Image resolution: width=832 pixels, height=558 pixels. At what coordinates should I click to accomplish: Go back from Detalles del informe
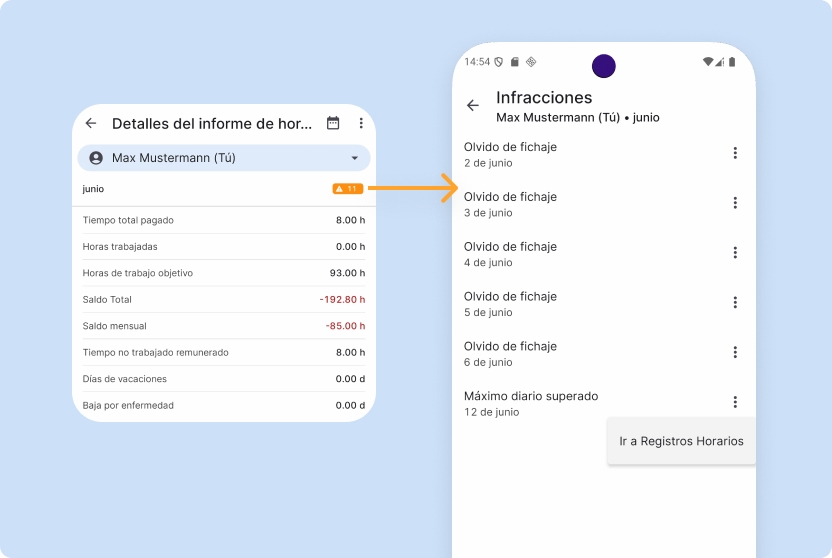point(91,123)
